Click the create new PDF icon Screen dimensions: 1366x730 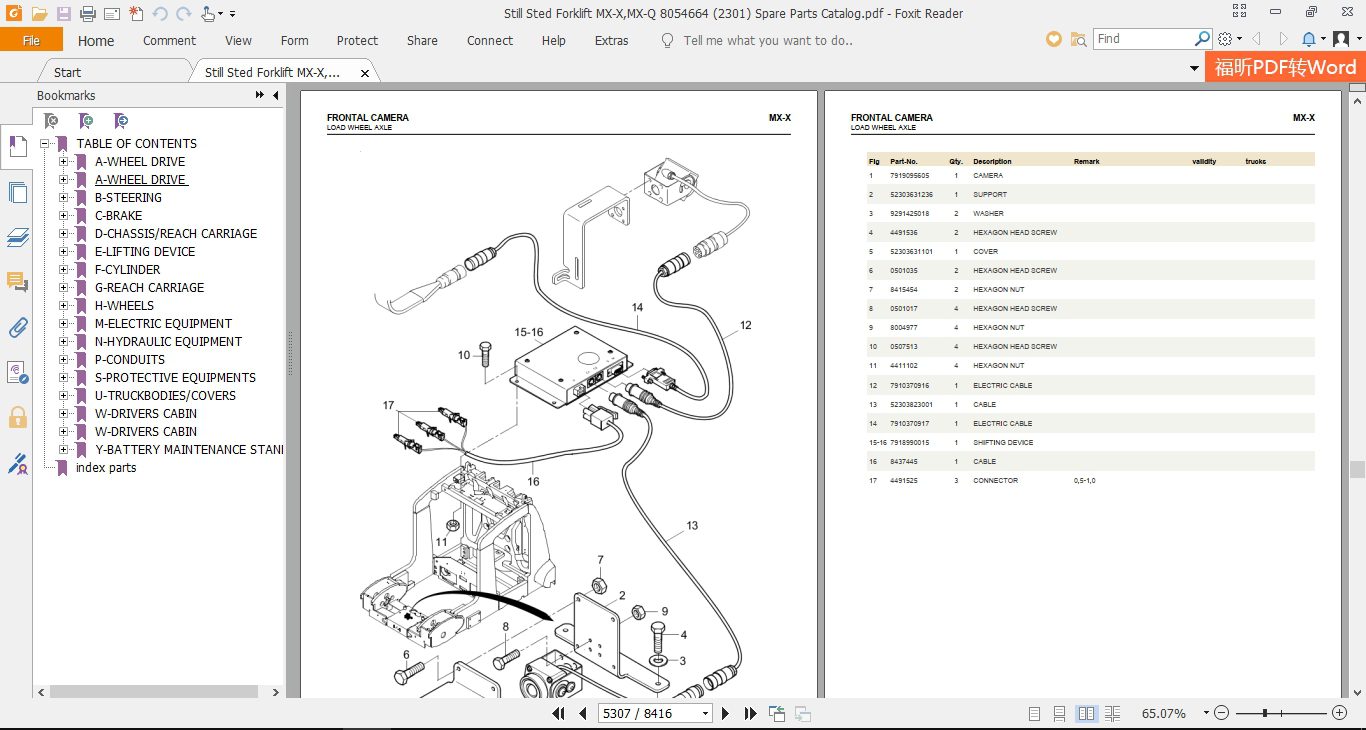click(x=135, y=14)
